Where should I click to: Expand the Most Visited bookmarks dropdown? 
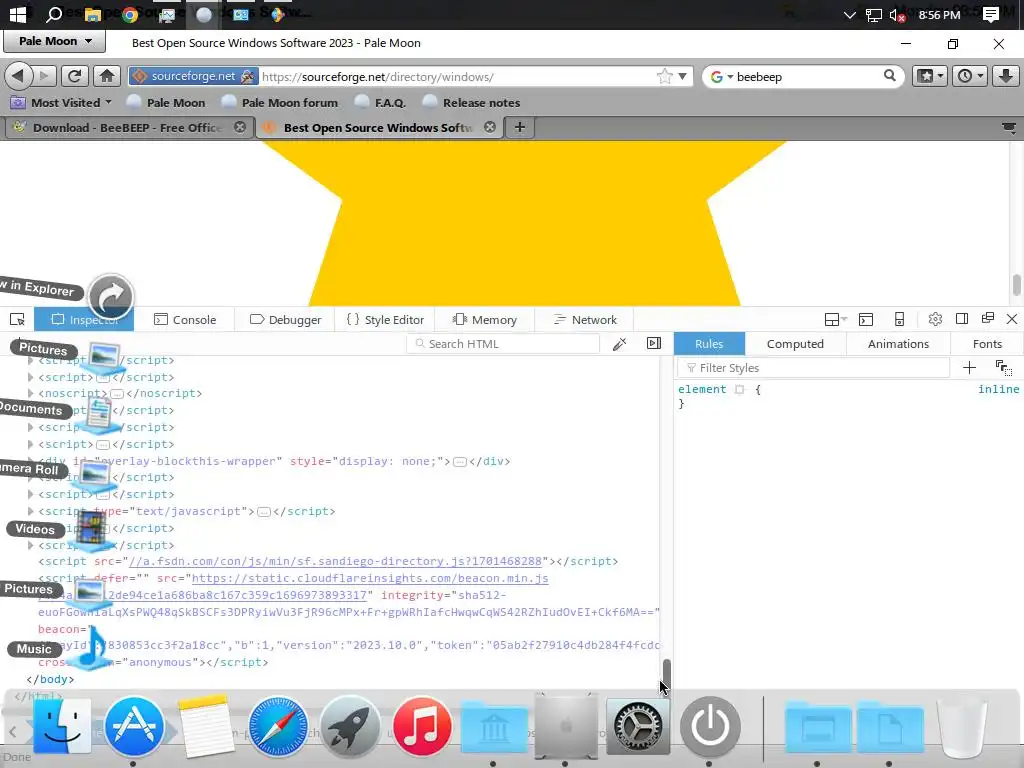62,103
